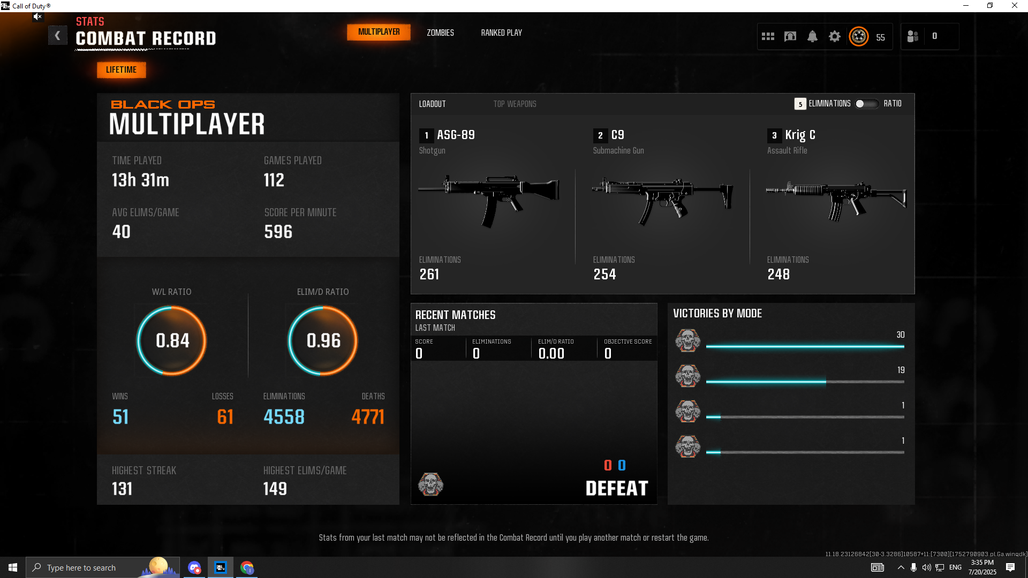Click the taskbar clock showing 3:35 PM
The width and height of the screenshot is (1028, 578).
point(982,568)
